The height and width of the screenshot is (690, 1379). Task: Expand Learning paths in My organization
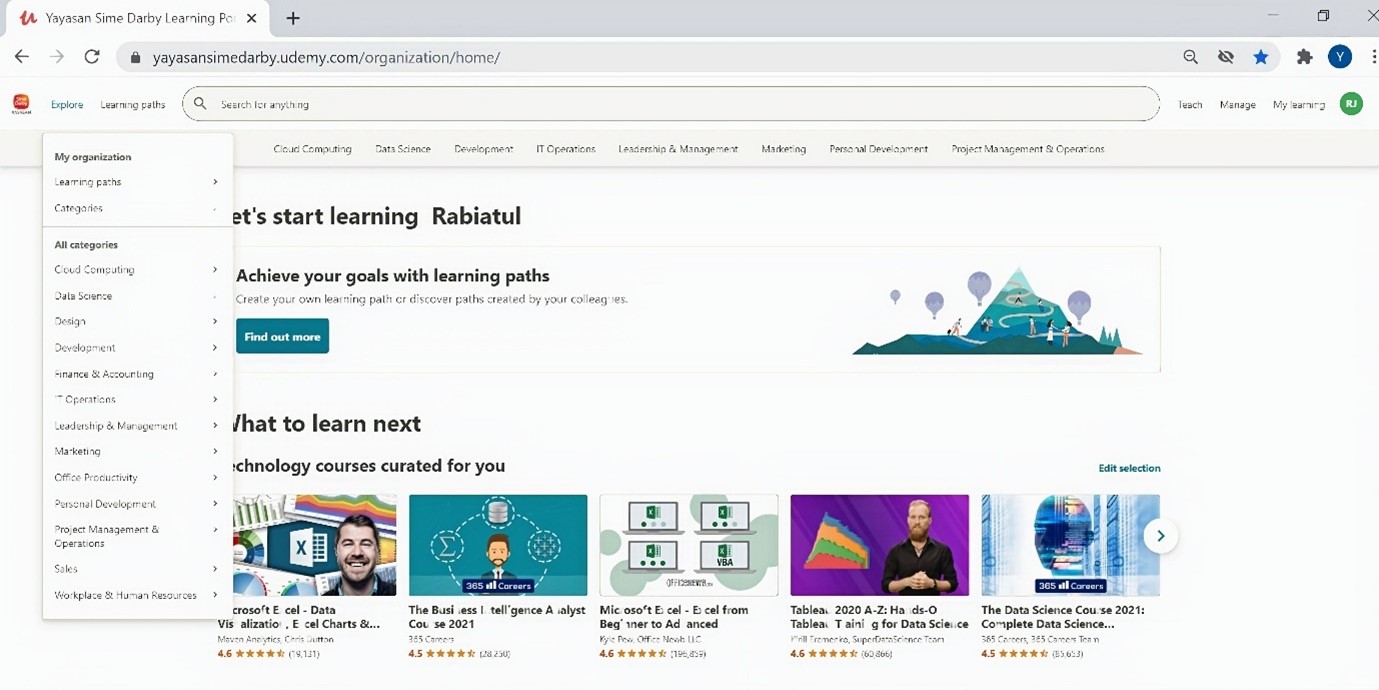(x=136, y=182)
